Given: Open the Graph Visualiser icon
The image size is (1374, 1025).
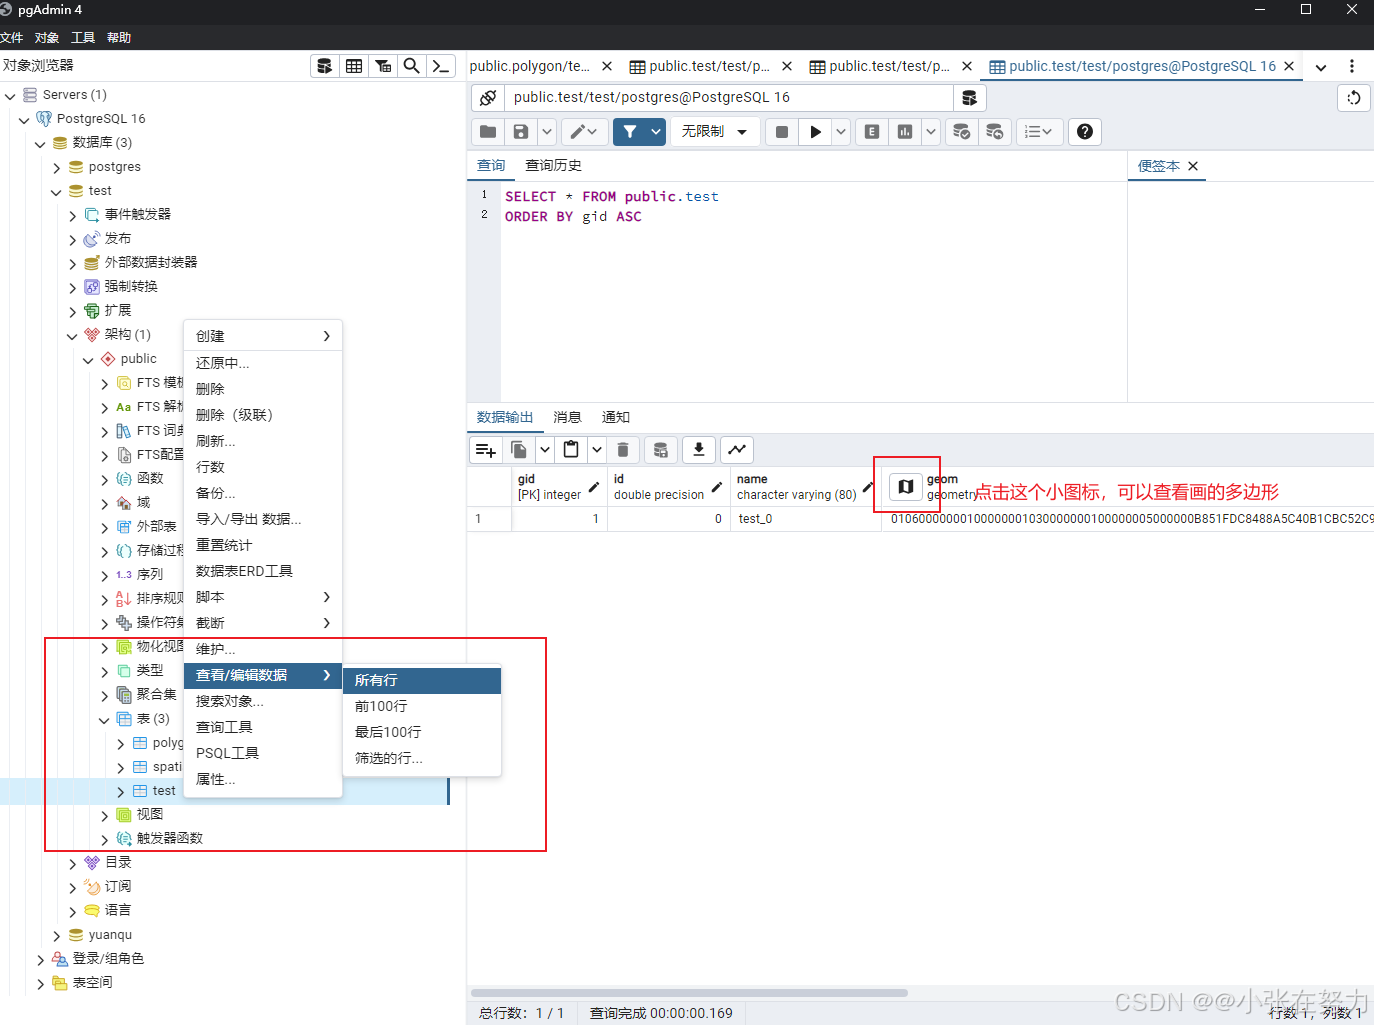Looking at the screenshot, I should tap(737, 450).
